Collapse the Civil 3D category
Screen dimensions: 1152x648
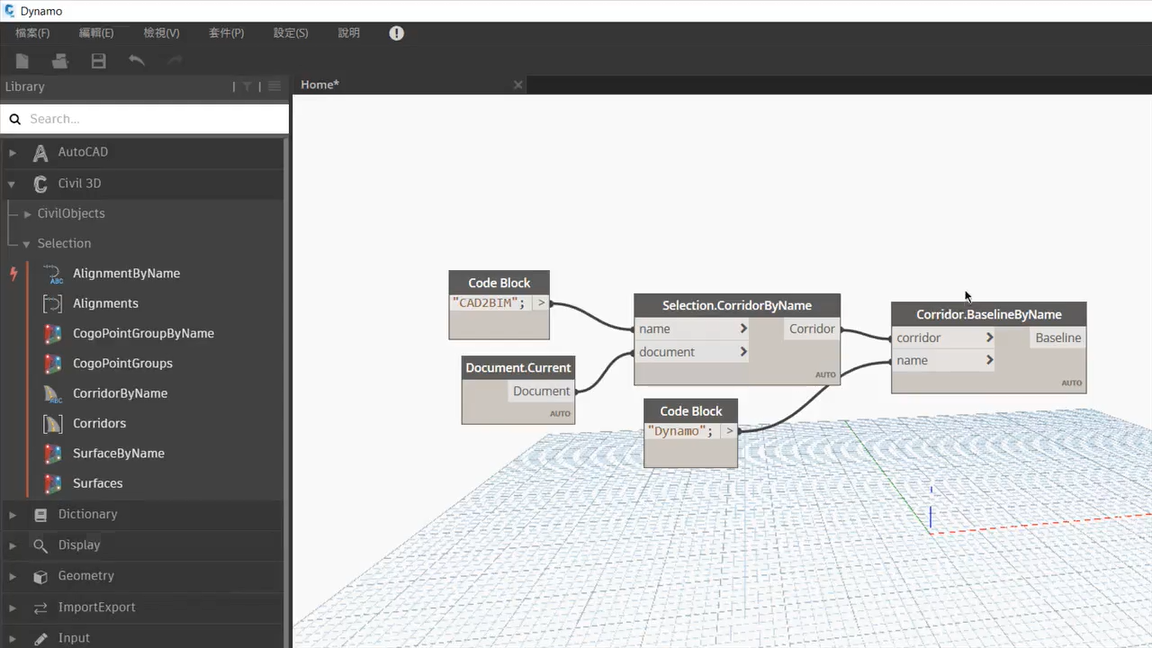(12, 184)
